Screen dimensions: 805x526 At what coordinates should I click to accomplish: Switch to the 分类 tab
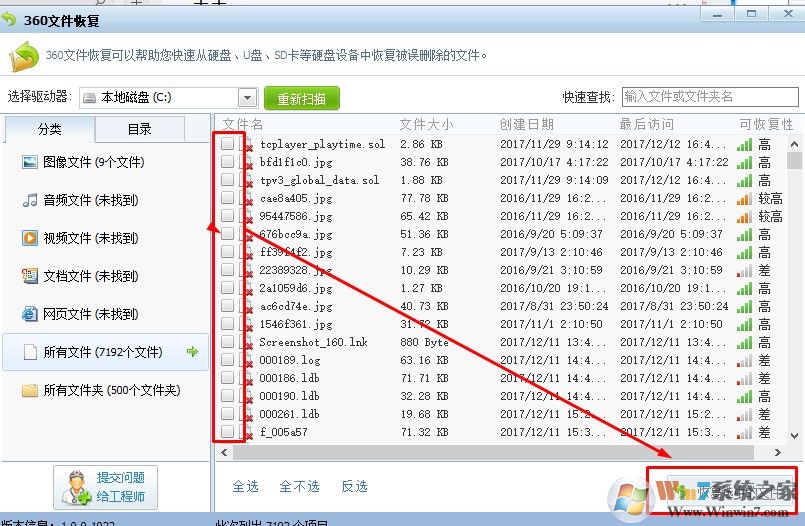pyautogui.click(x=49, y=129)
